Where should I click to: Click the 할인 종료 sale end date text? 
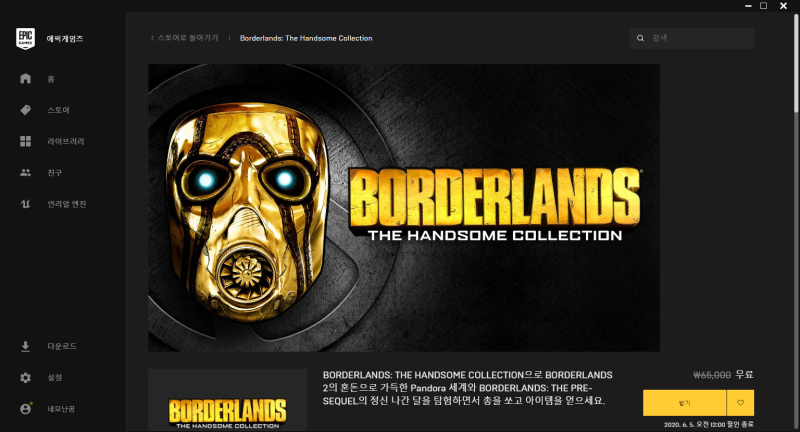tap(709, 424)
